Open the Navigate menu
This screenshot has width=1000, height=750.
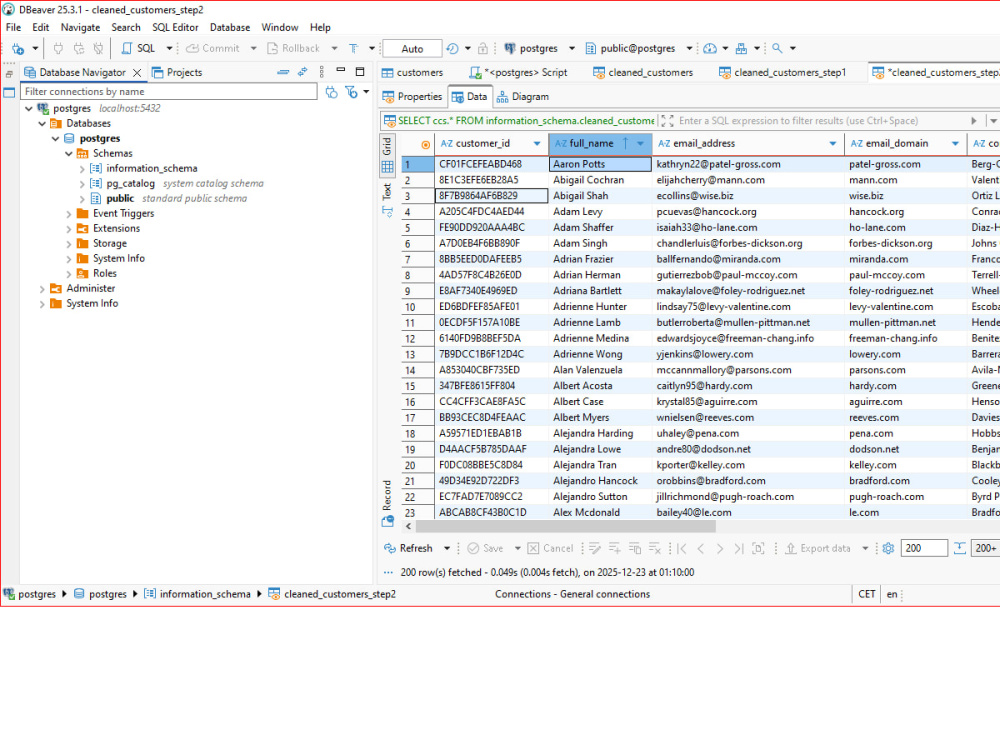tap(80, 27)
